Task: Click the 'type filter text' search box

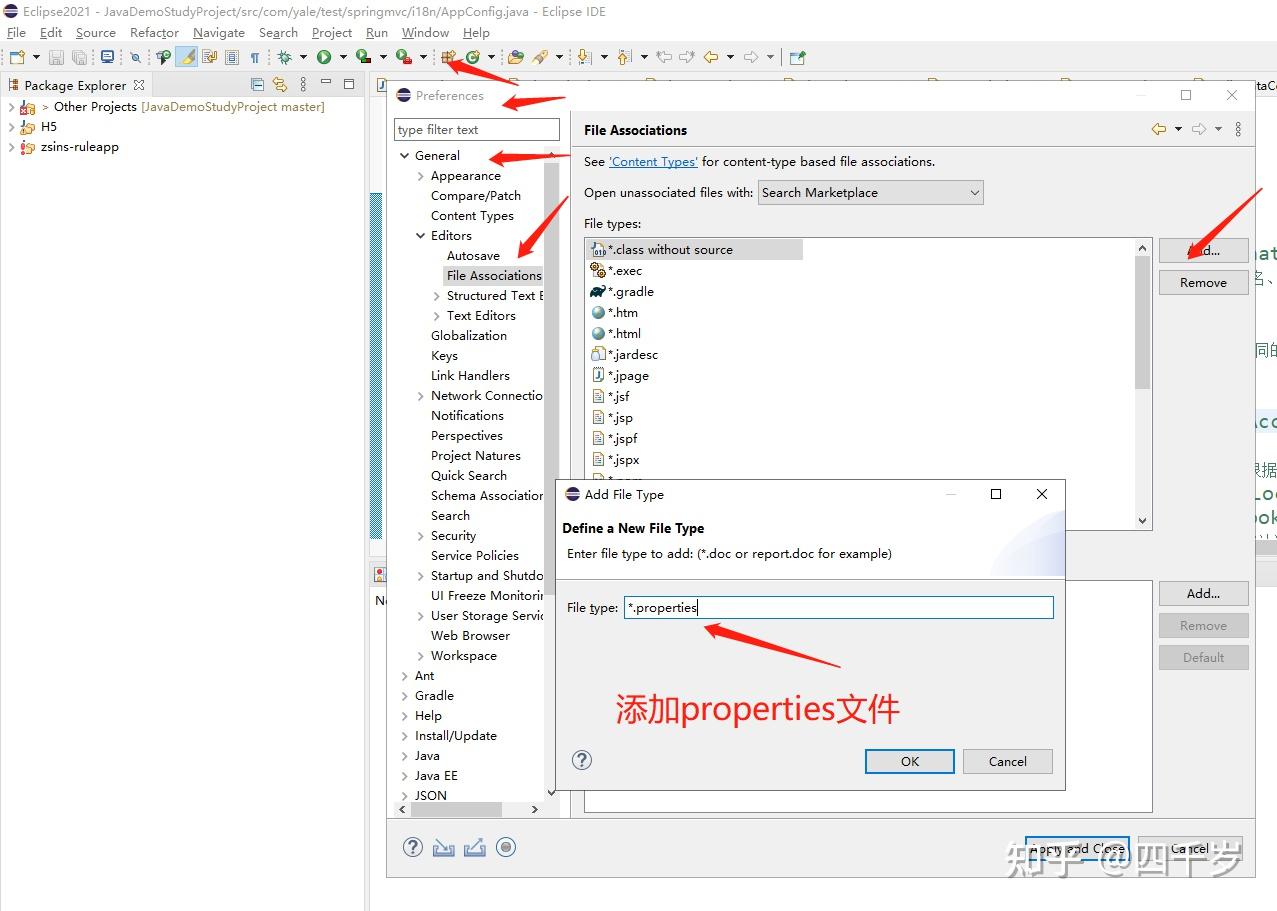Action: pos(477,129)
